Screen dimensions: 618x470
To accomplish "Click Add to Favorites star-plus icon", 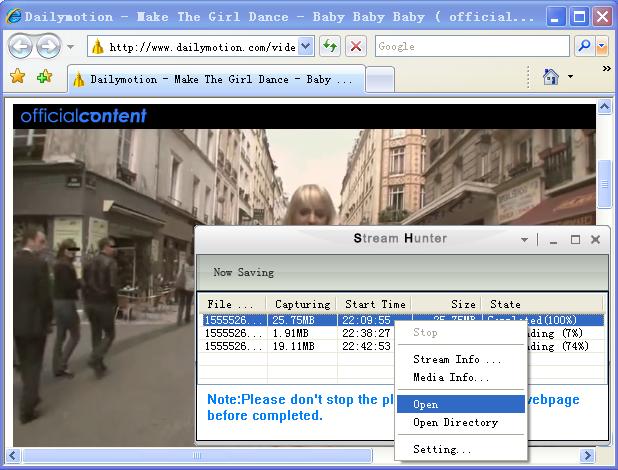I will [45, 76].
